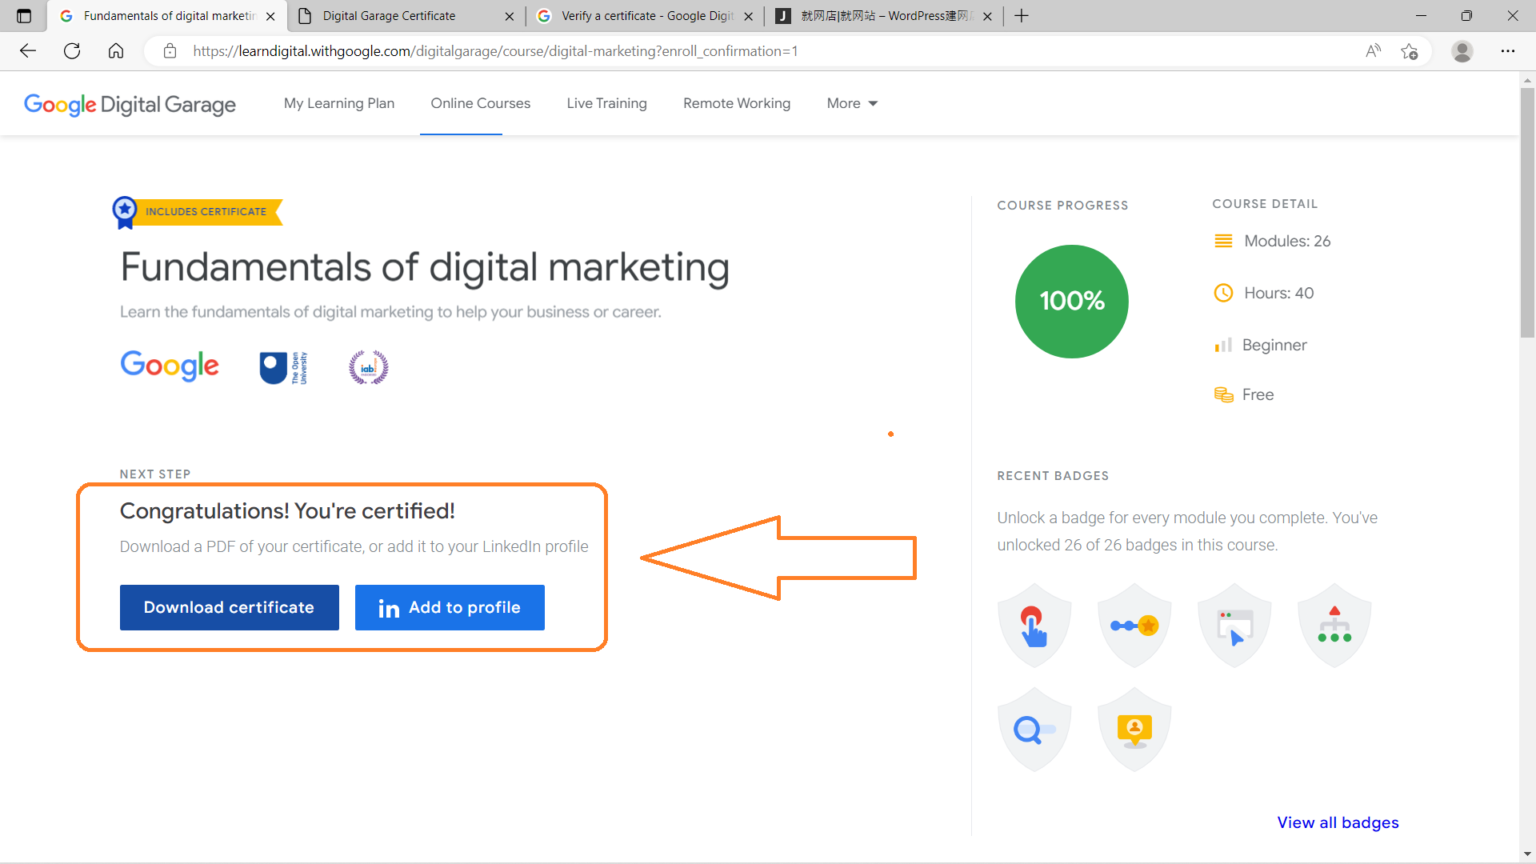Add this page to favorites
Image resolution: width=1536 pixels, height=864 pixels.
pyautogui.click(x=1409, y=51)
